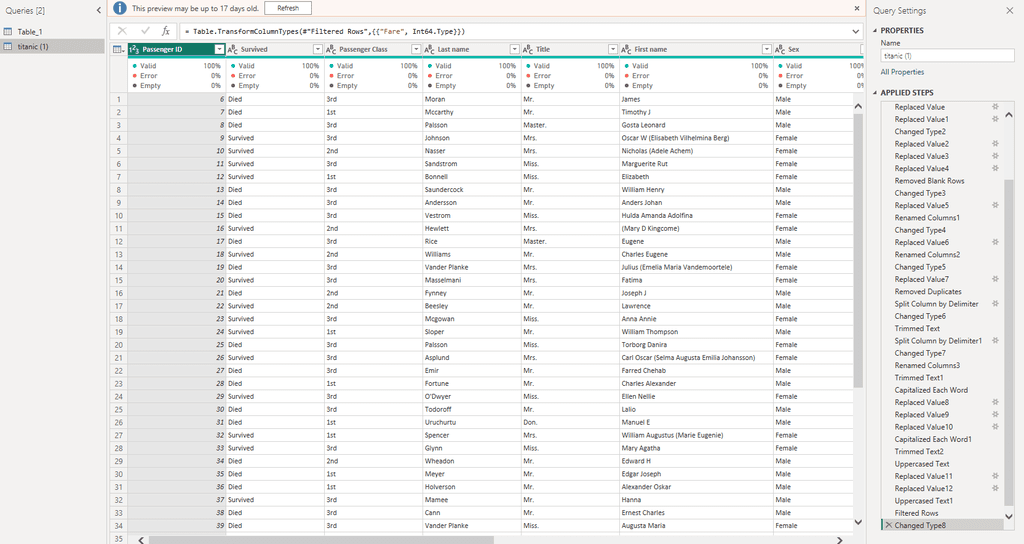Change Last name data type icon
This screenshot has width=1024, height=544.
tap(430, 50)
